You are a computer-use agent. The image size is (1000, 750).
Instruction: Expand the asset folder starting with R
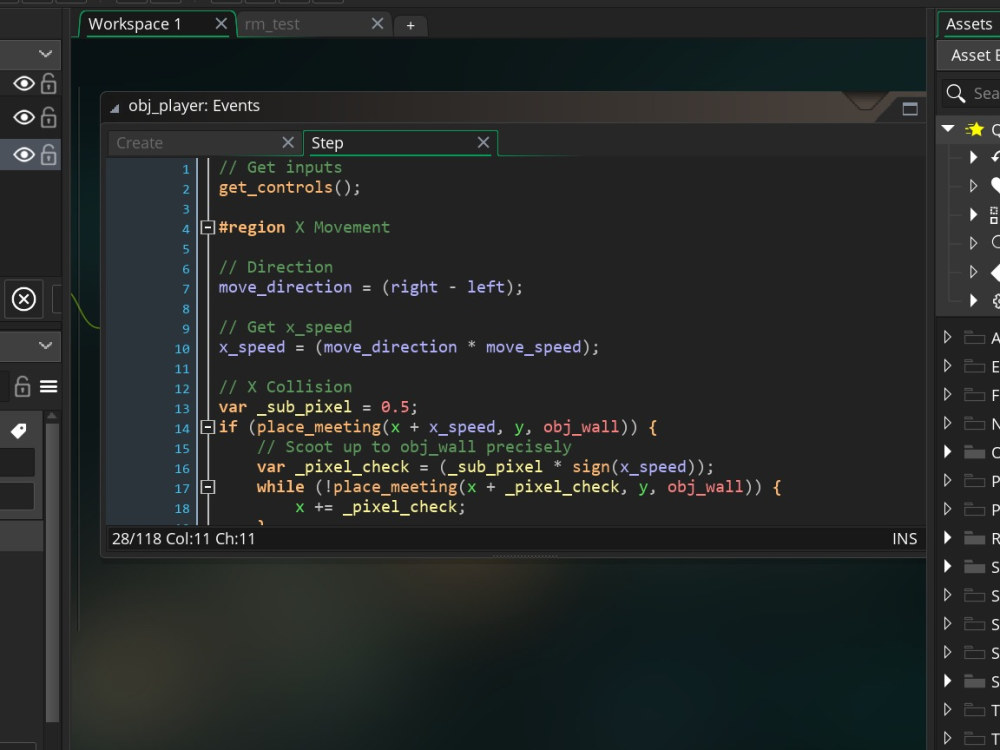pyautogui.click(x=948, y=538)
